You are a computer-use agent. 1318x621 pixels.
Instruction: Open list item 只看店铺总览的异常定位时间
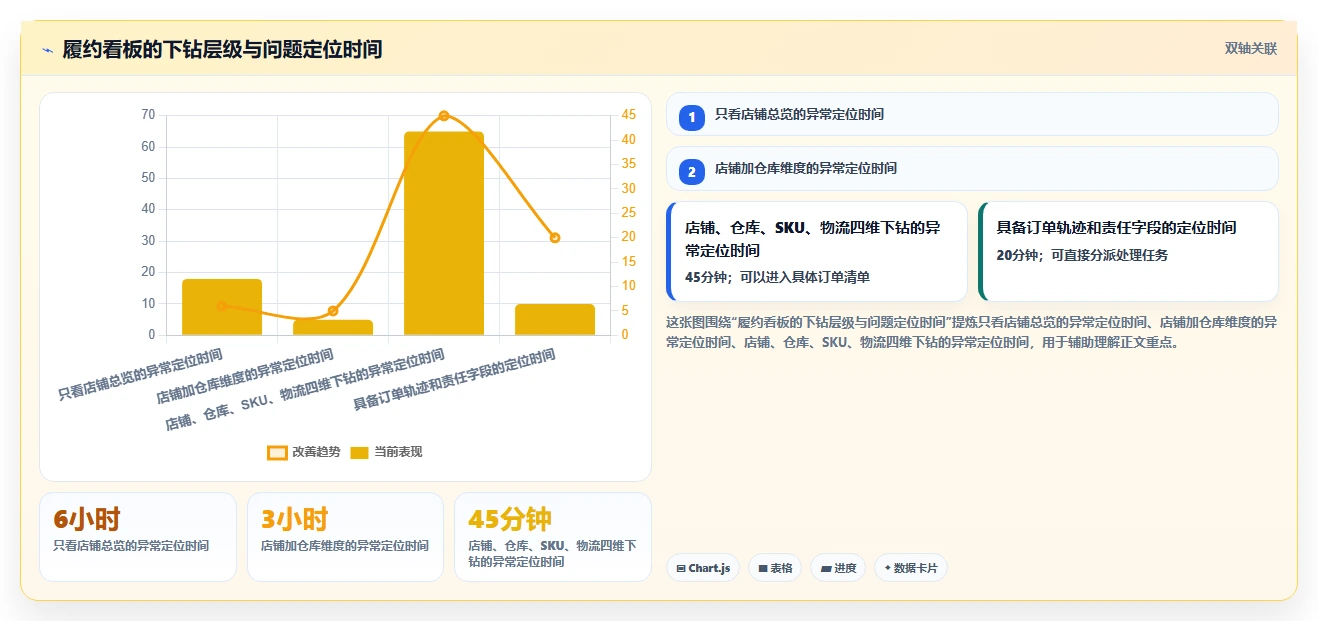click(x=972, y=114)
